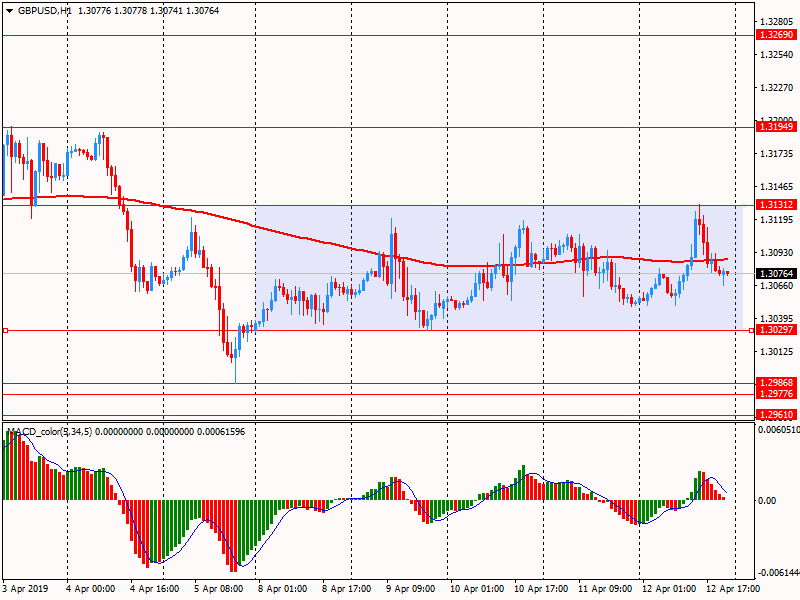Click the current price 1.30764 black label
The image size is (800, 600).
click(x=775, y=273)
